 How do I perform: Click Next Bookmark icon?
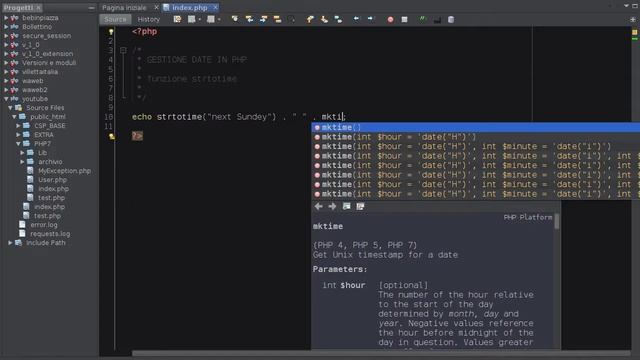[x=324, y=19]
